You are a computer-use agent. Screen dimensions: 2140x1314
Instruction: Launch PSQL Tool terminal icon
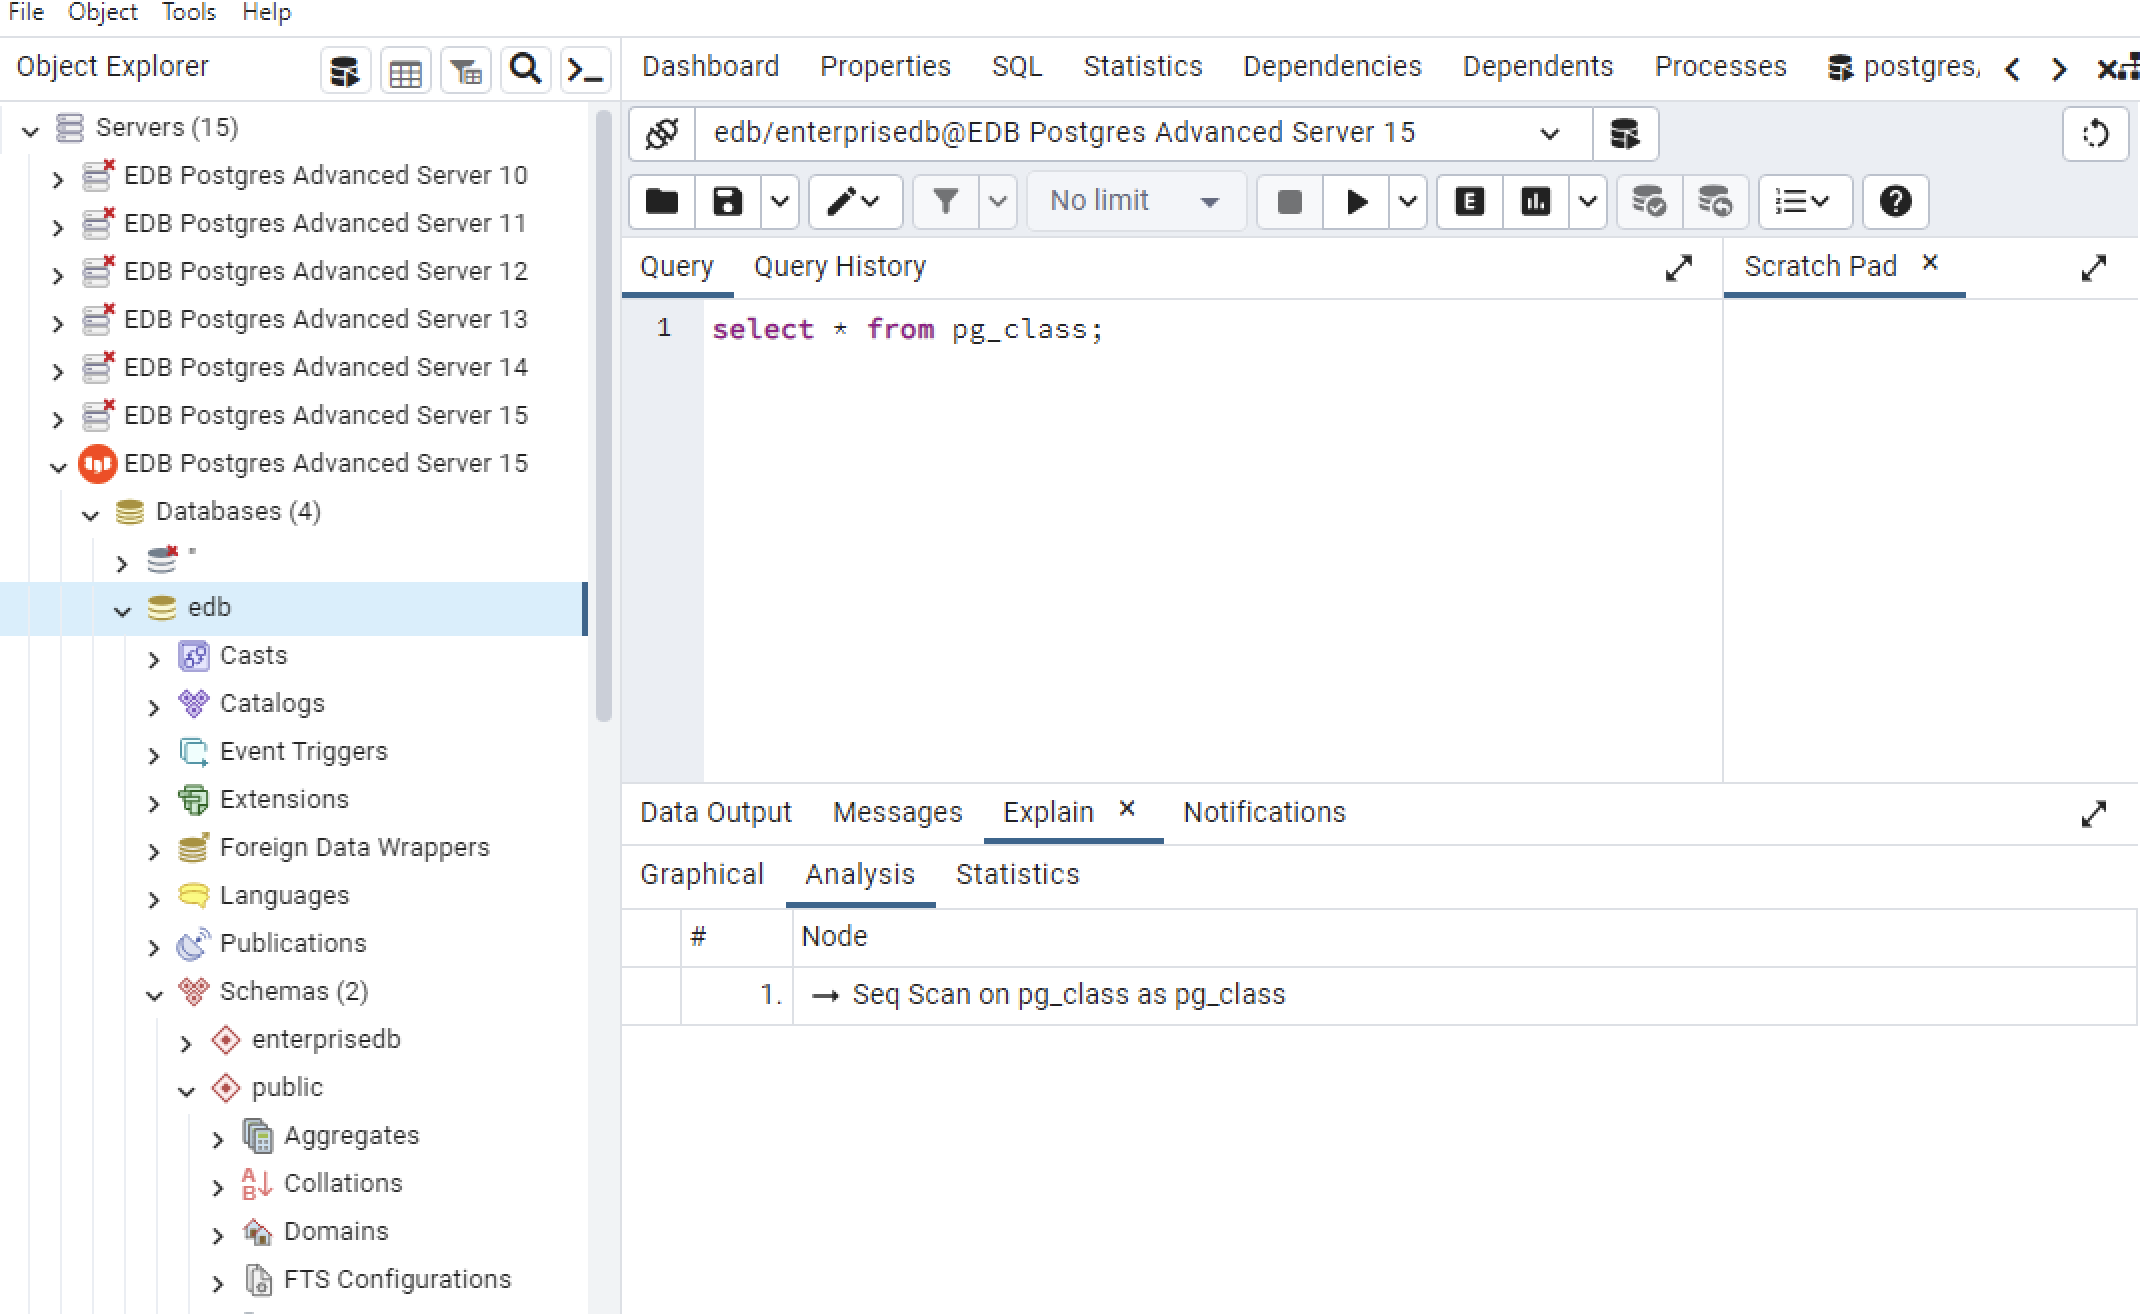585,71
